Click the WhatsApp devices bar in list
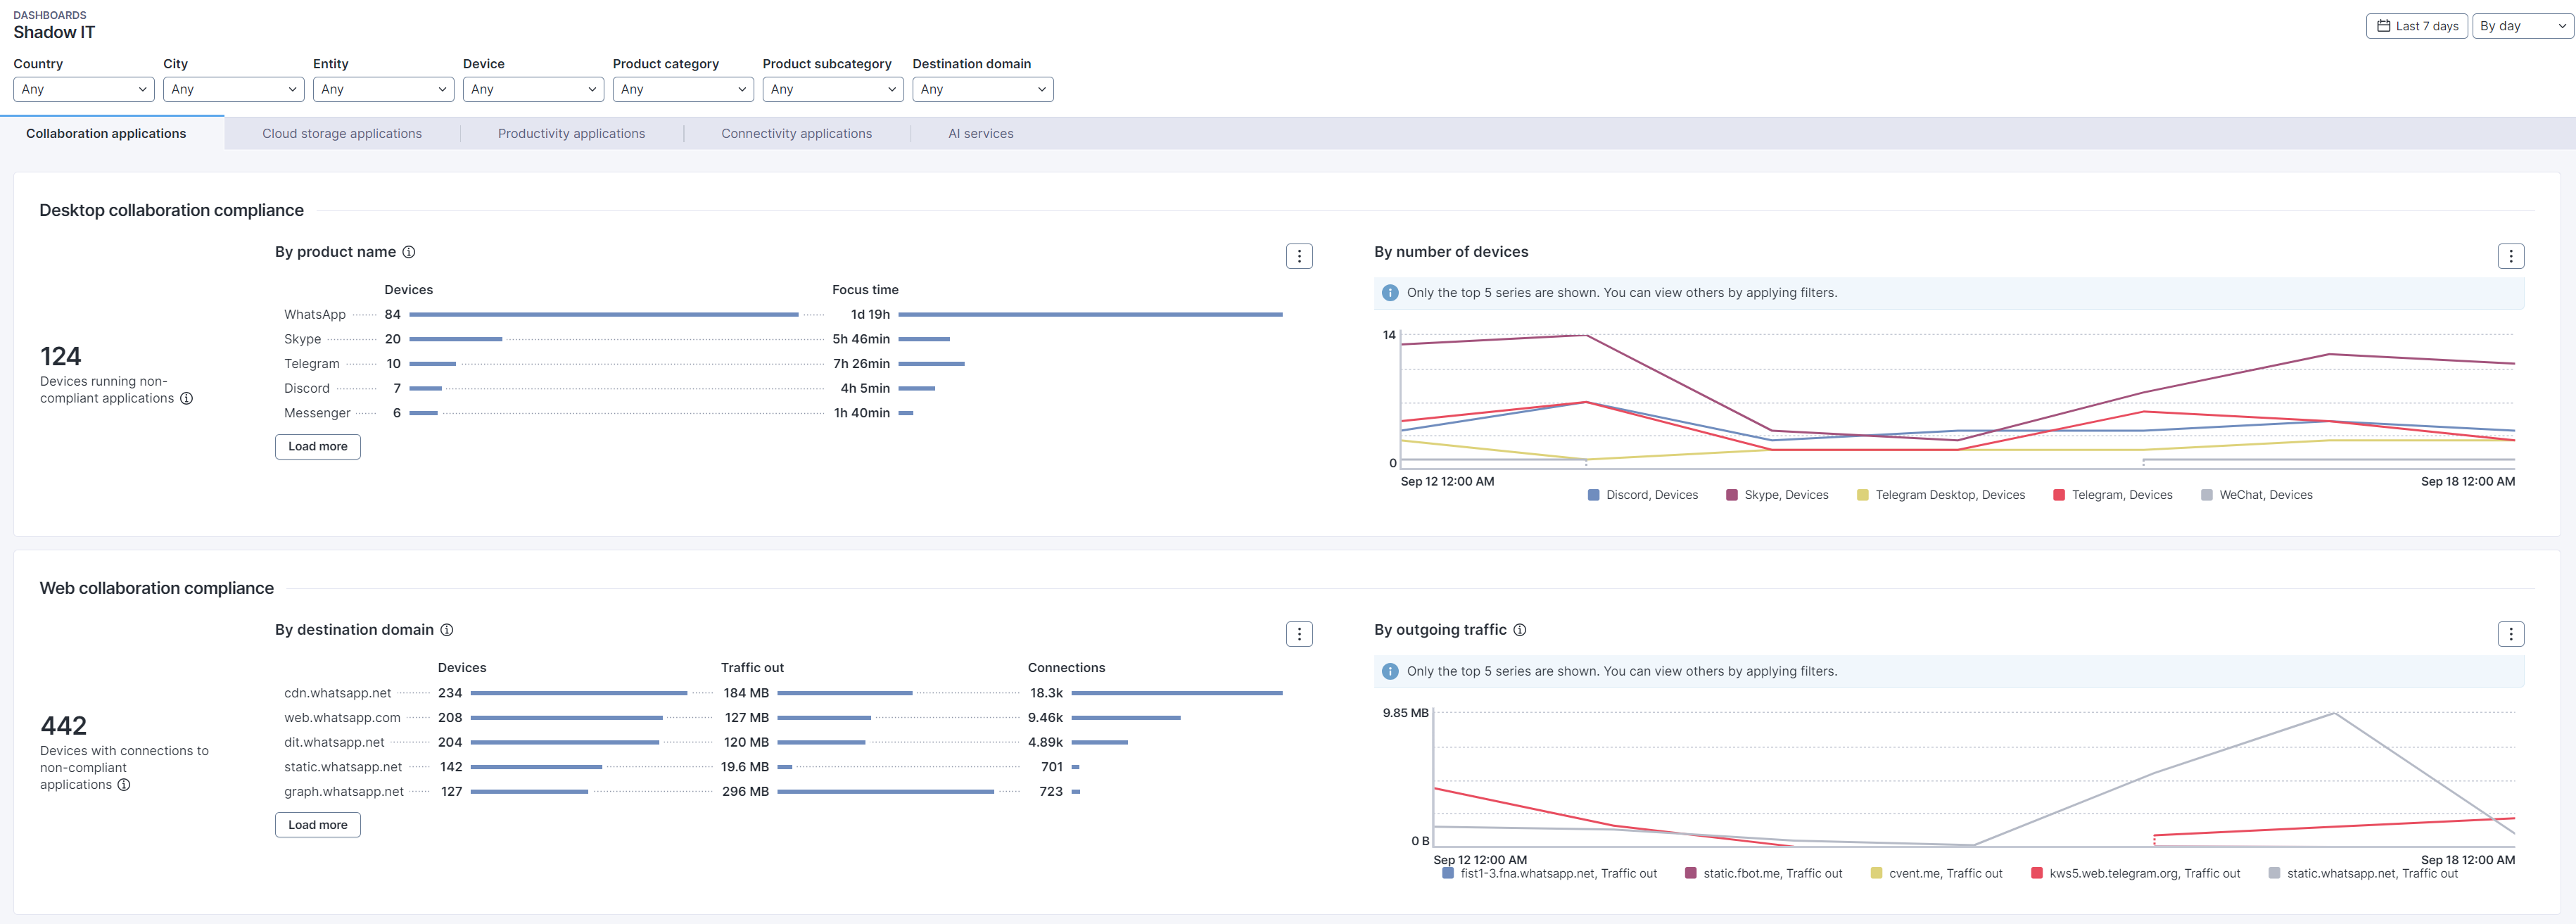Image resolution: width=2576 pixels, height=924 pixels. pyautogui.click(x=603, y=314)
